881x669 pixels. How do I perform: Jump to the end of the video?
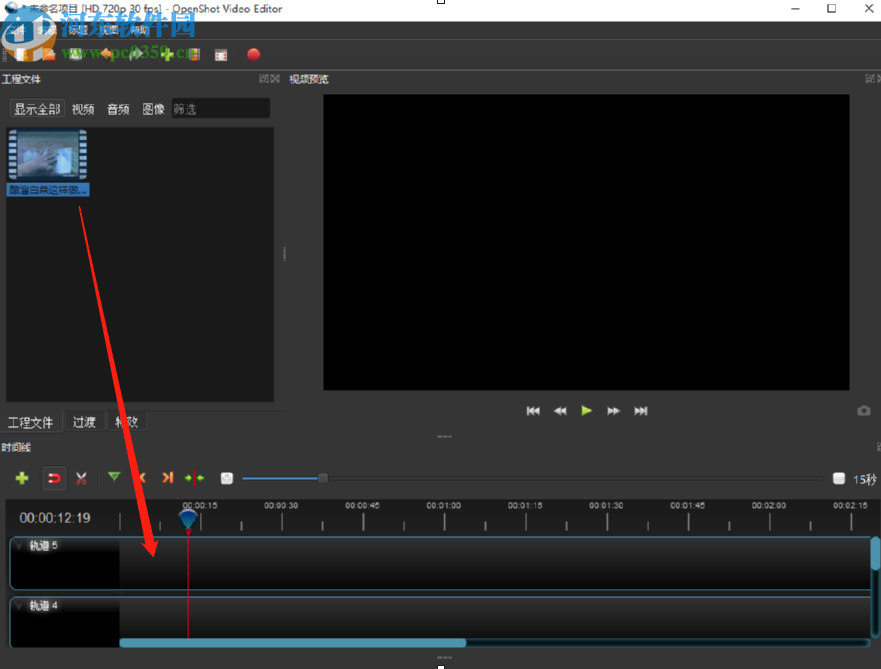pos(641,411)
